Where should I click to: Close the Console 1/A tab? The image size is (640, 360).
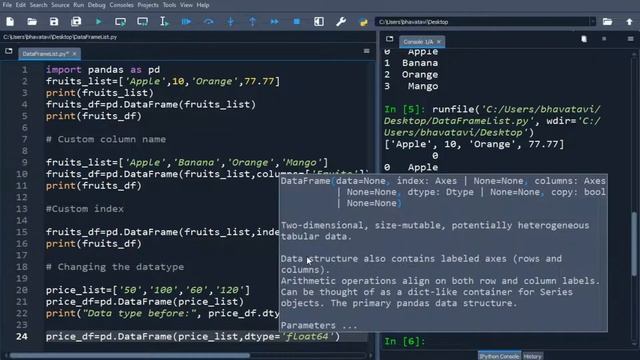click(x=439, y=42)
